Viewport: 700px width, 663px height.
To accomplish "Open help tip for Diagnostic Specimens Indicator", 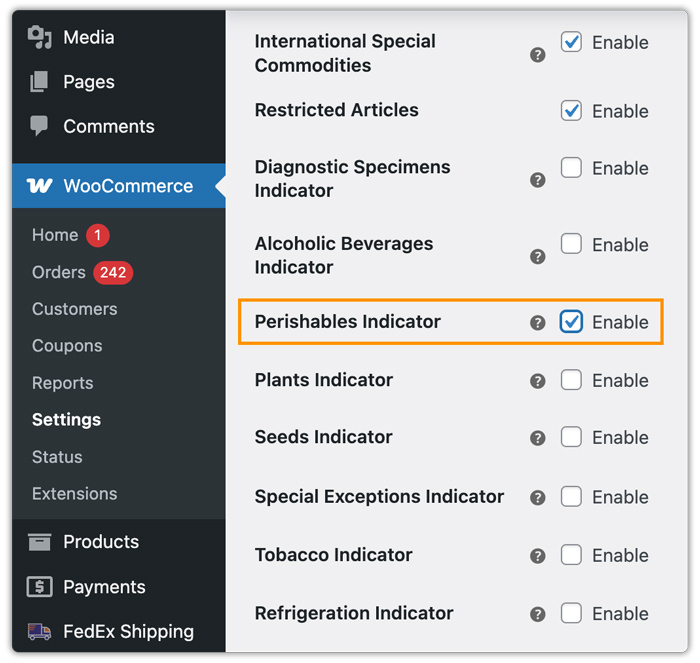I will pyautogui.click(x=538, y=180).
